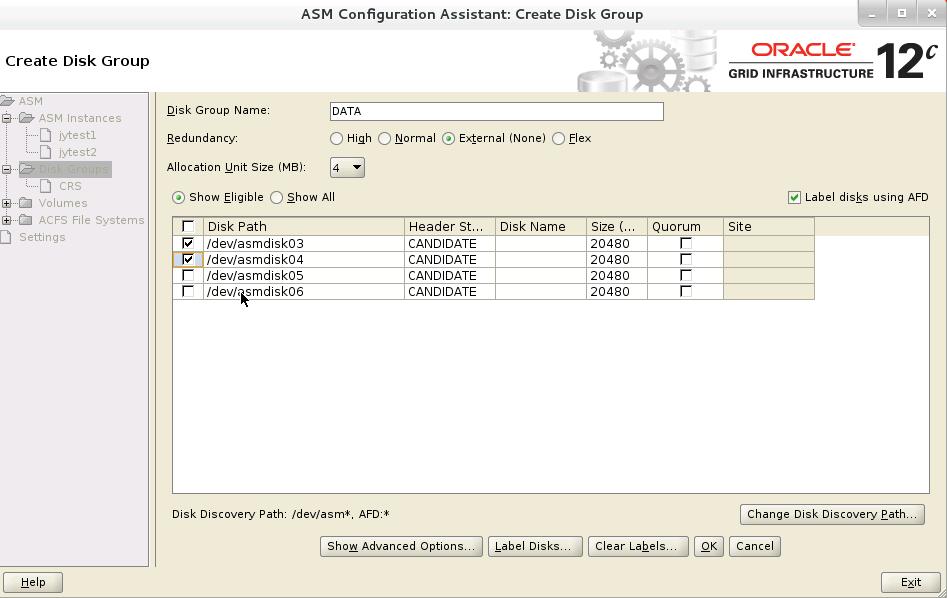Click the Volumes folder icon

[x=25, y=202]
